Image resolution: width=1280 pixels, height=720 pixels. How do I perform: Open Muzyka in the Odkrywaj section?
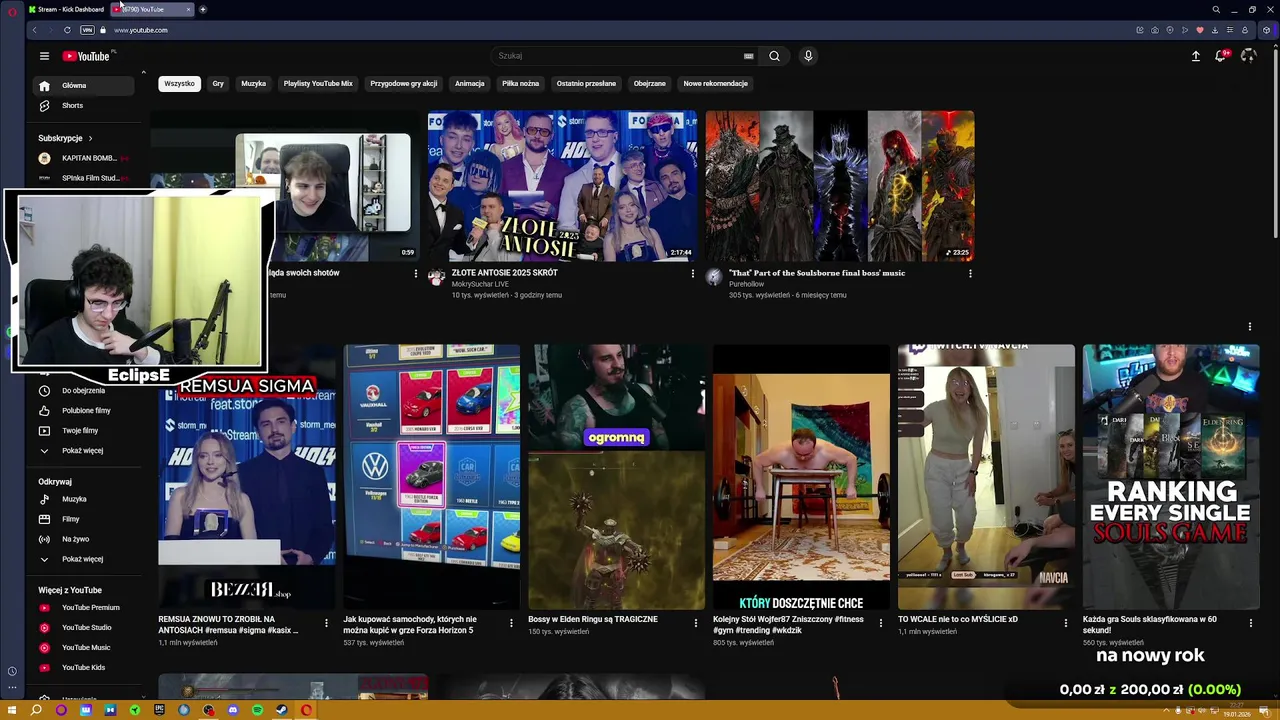(84, 499)
